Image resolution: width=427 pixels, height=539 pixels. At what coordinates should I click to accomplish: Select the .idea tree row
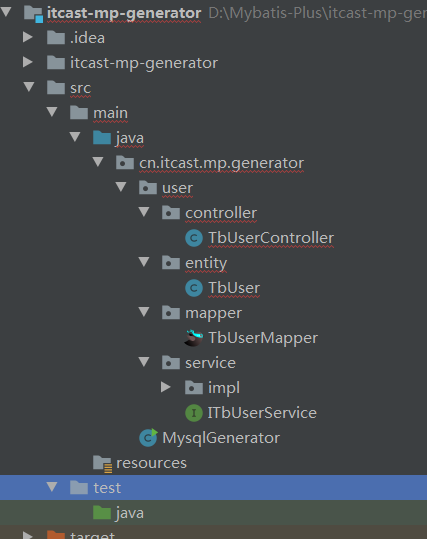click(214, 37)
